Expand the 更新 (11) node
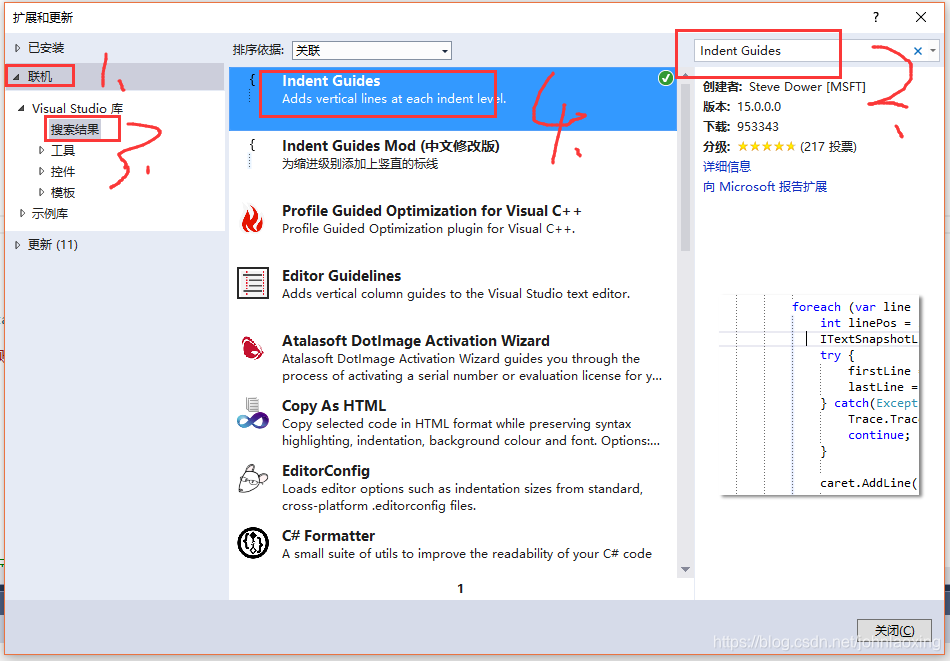The image size is (950, 661). tap(18, 245)
